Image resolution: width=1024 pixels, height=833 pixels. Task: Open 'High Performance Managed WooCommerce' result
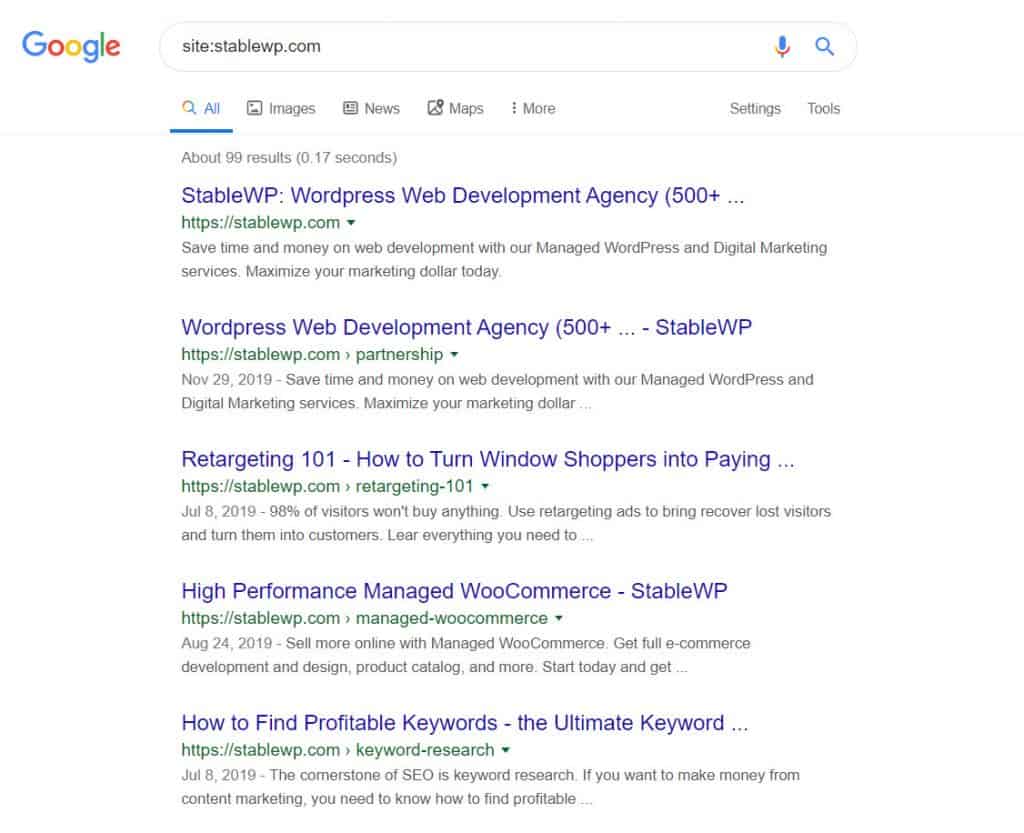point(454,591)
